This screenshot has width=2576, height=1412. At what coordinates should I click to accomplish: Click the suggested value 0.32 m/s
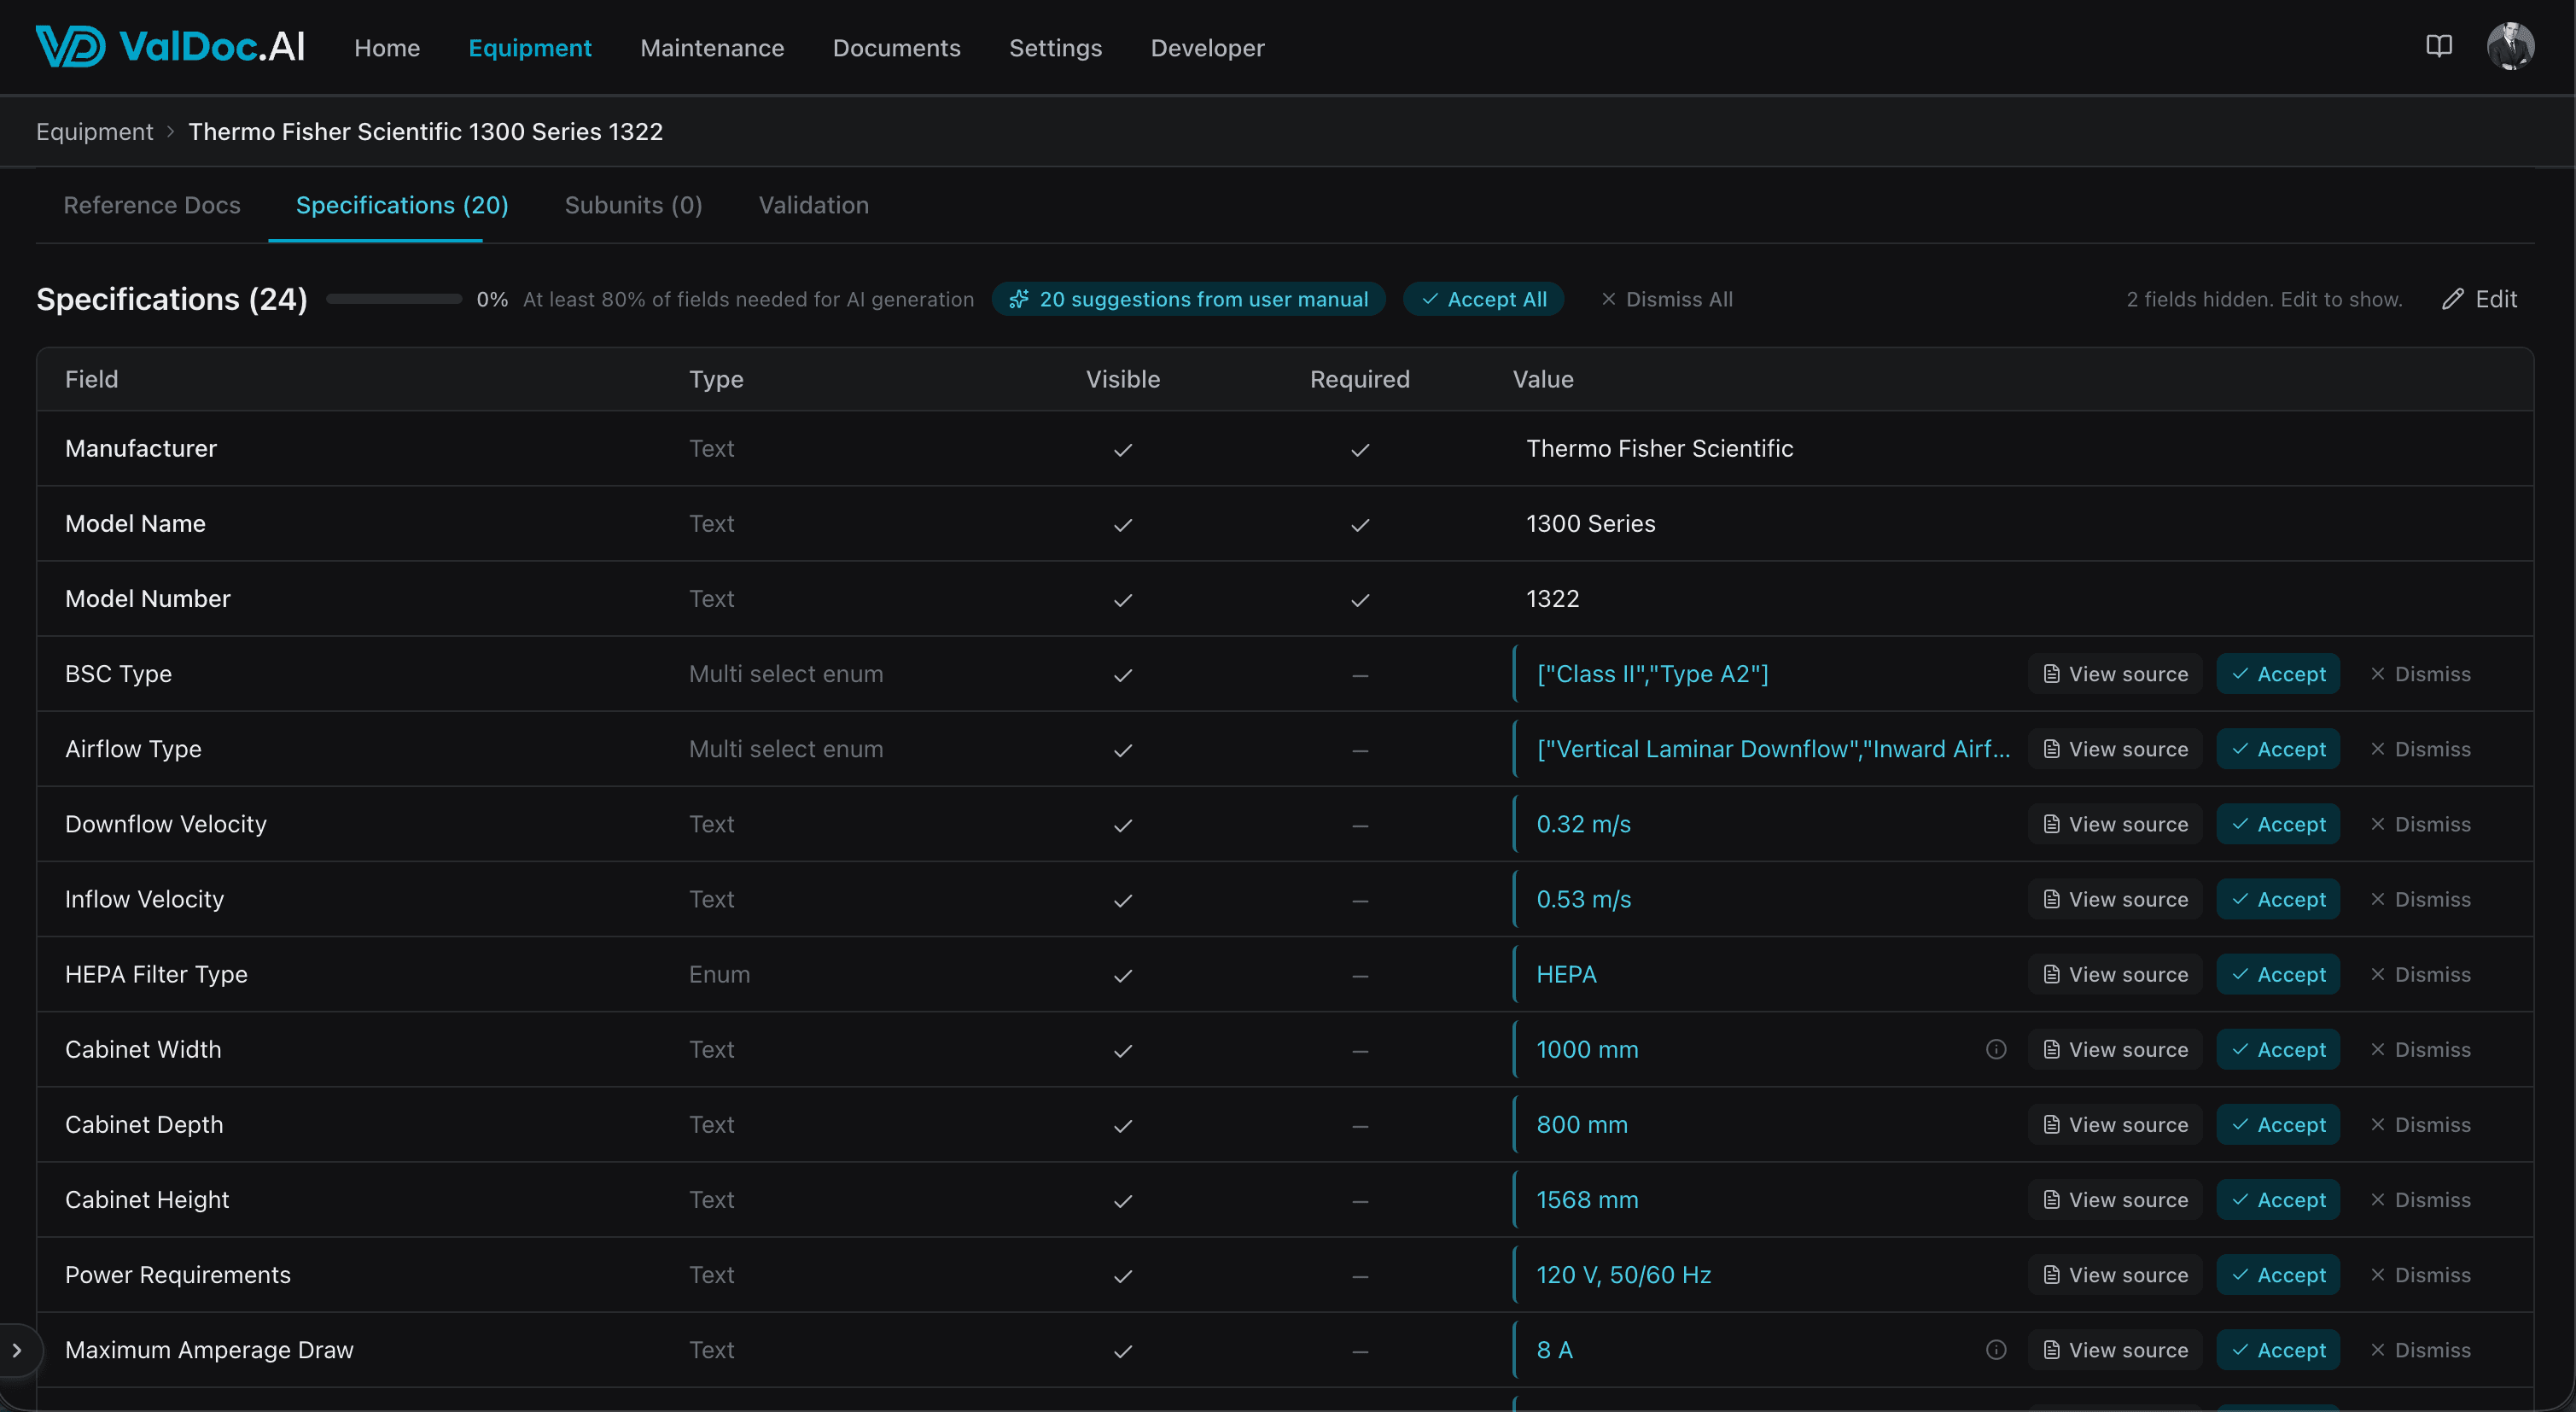pos(1584,824)
